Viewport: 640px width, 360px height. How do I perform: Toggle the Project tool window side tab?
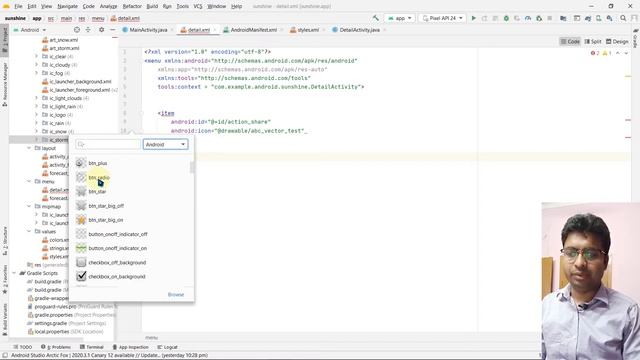point(4,39)
